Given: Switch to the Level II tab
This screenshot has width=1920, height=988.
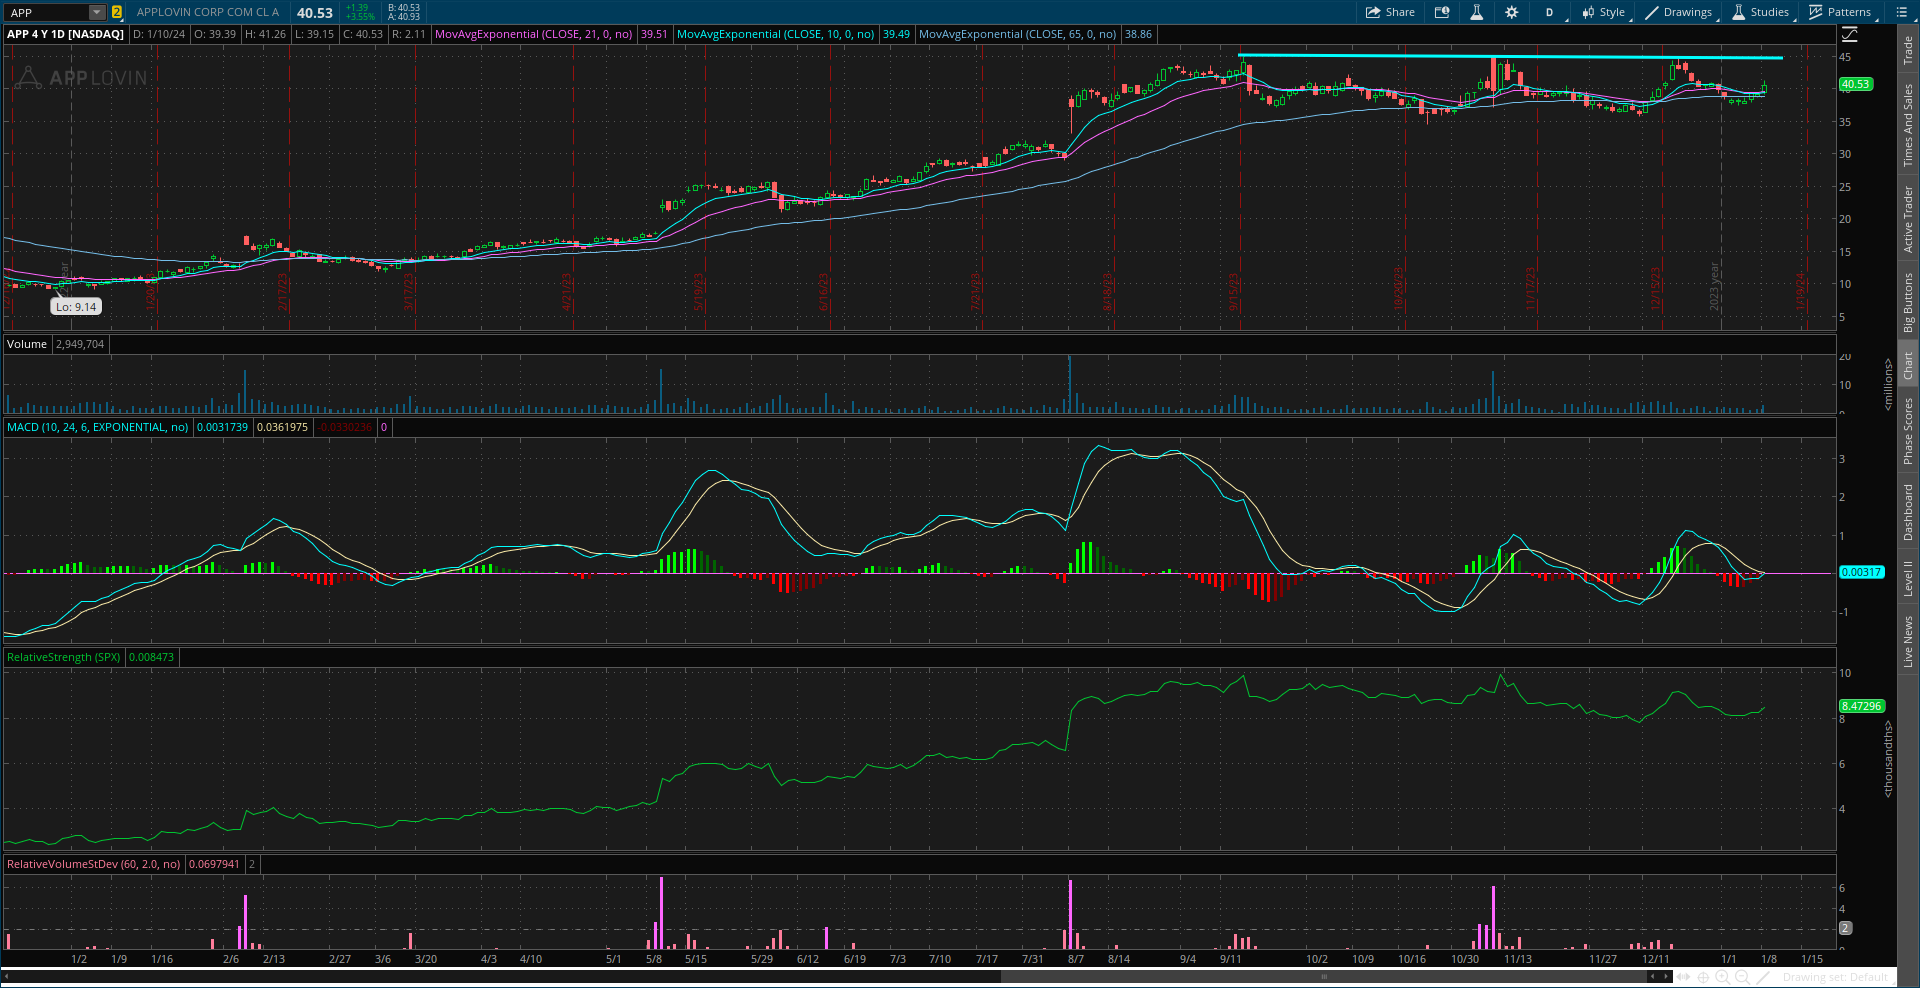Looking at the screenshot, I should point(1908,579).
